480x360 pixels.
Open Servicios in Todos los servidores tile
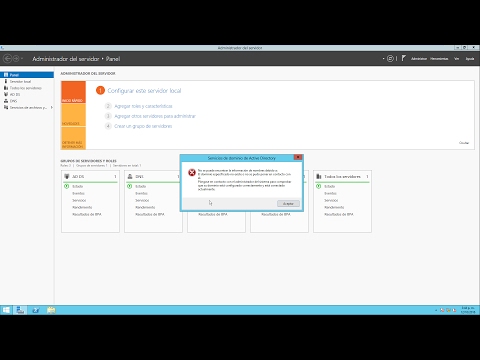(x=331, y=200)
